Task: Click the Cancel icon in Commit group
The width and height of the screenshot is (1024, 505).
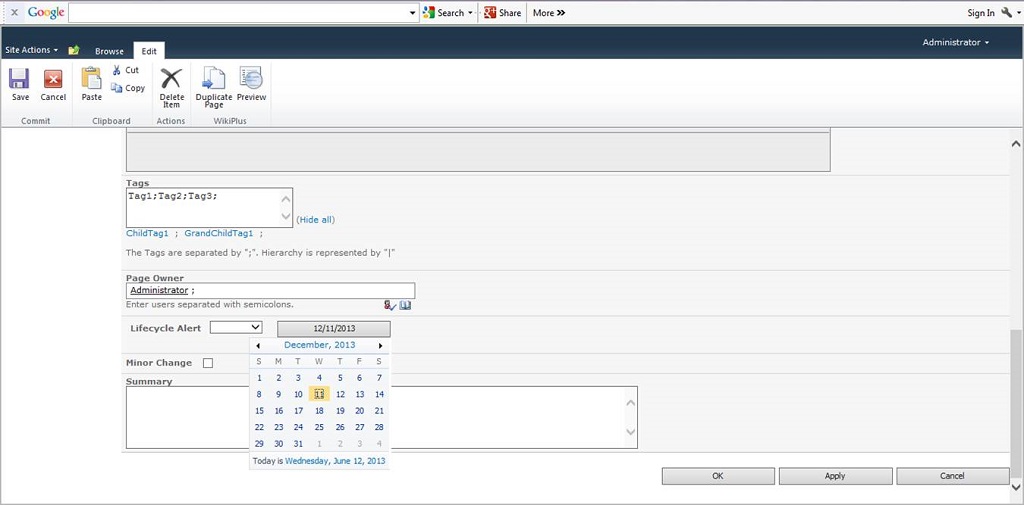Action: click(53, 80)
